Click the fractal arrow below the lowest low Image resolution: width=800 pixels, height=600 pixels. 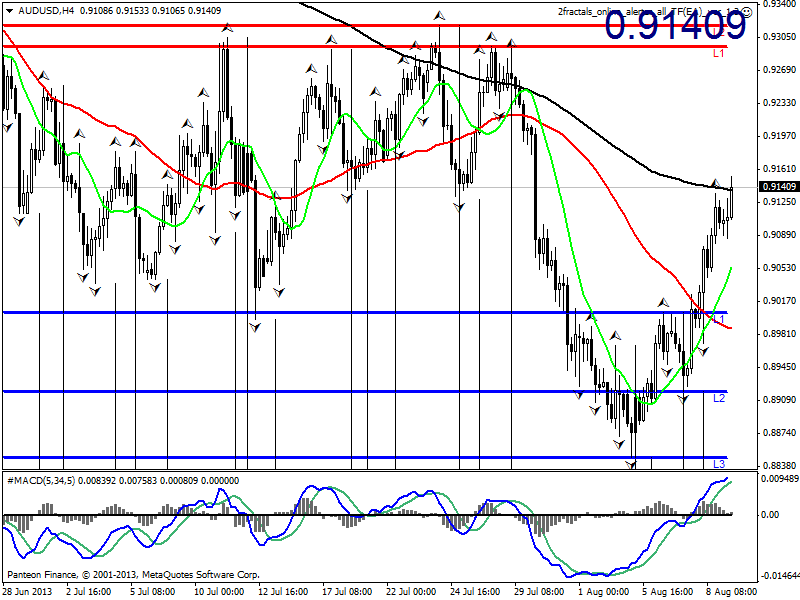pos(632,464)
